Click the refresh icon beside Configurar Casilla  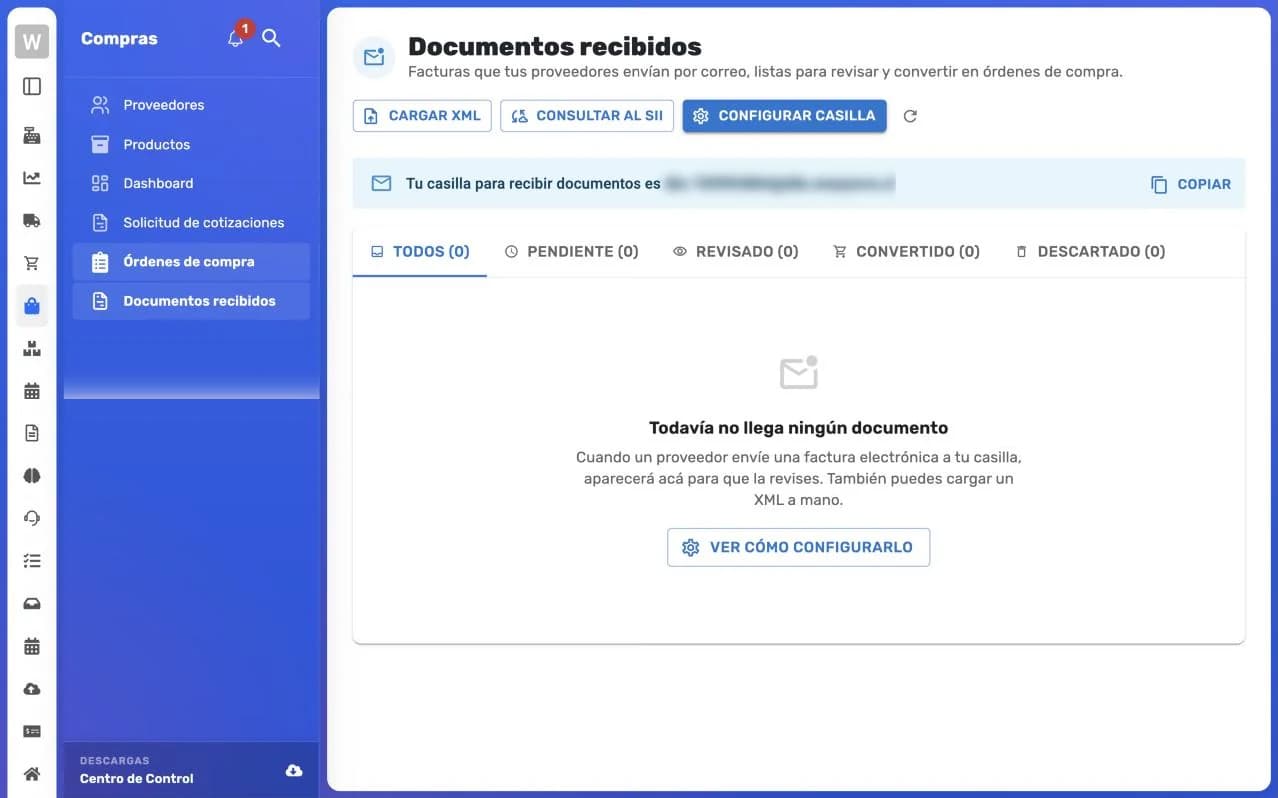click(910, 116)
